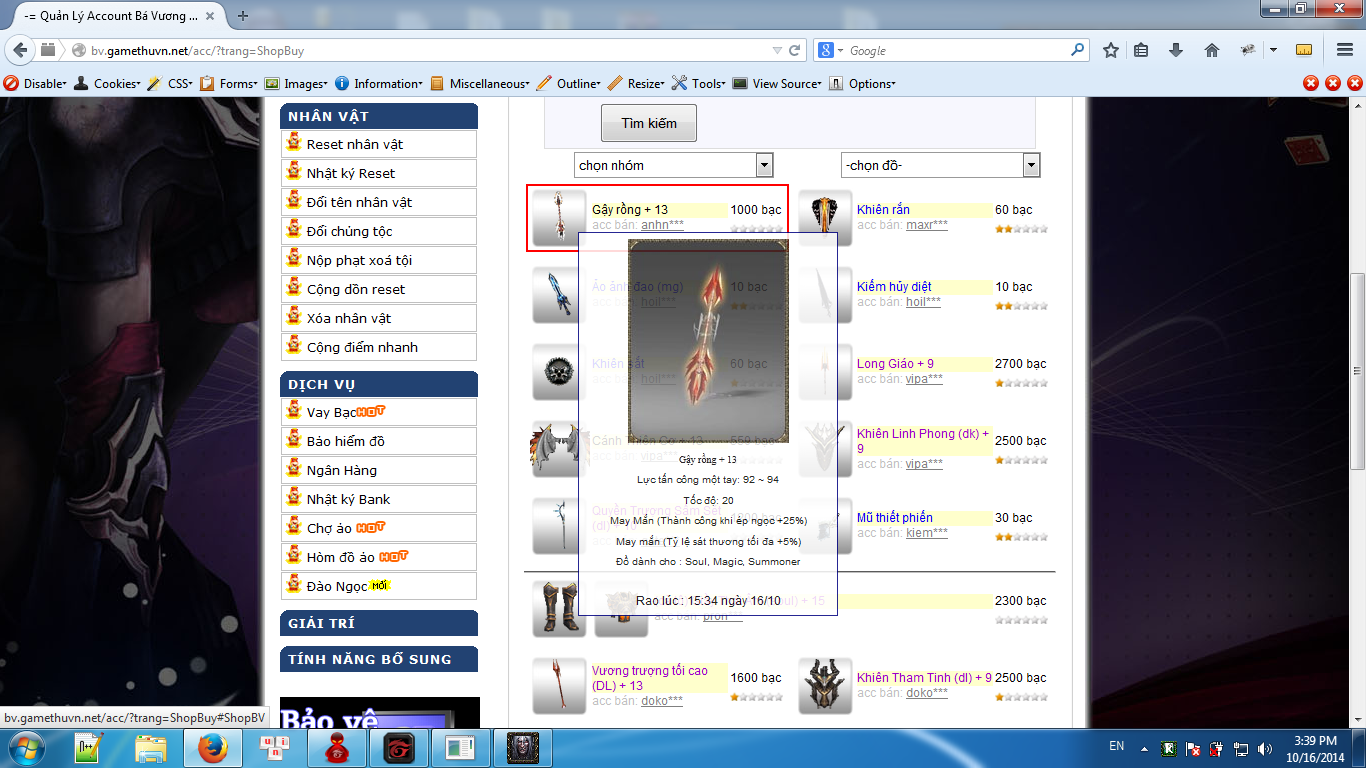Click seller link maxr*** under Khiên rắn

927,225
